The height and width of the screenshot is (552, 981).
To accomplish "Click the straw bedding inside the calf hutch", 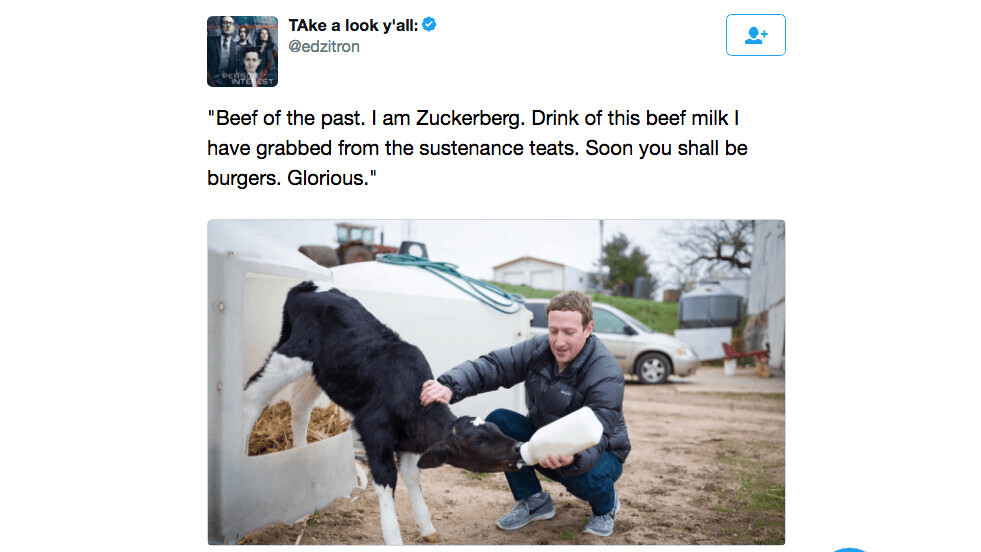I will pos(296,427).
